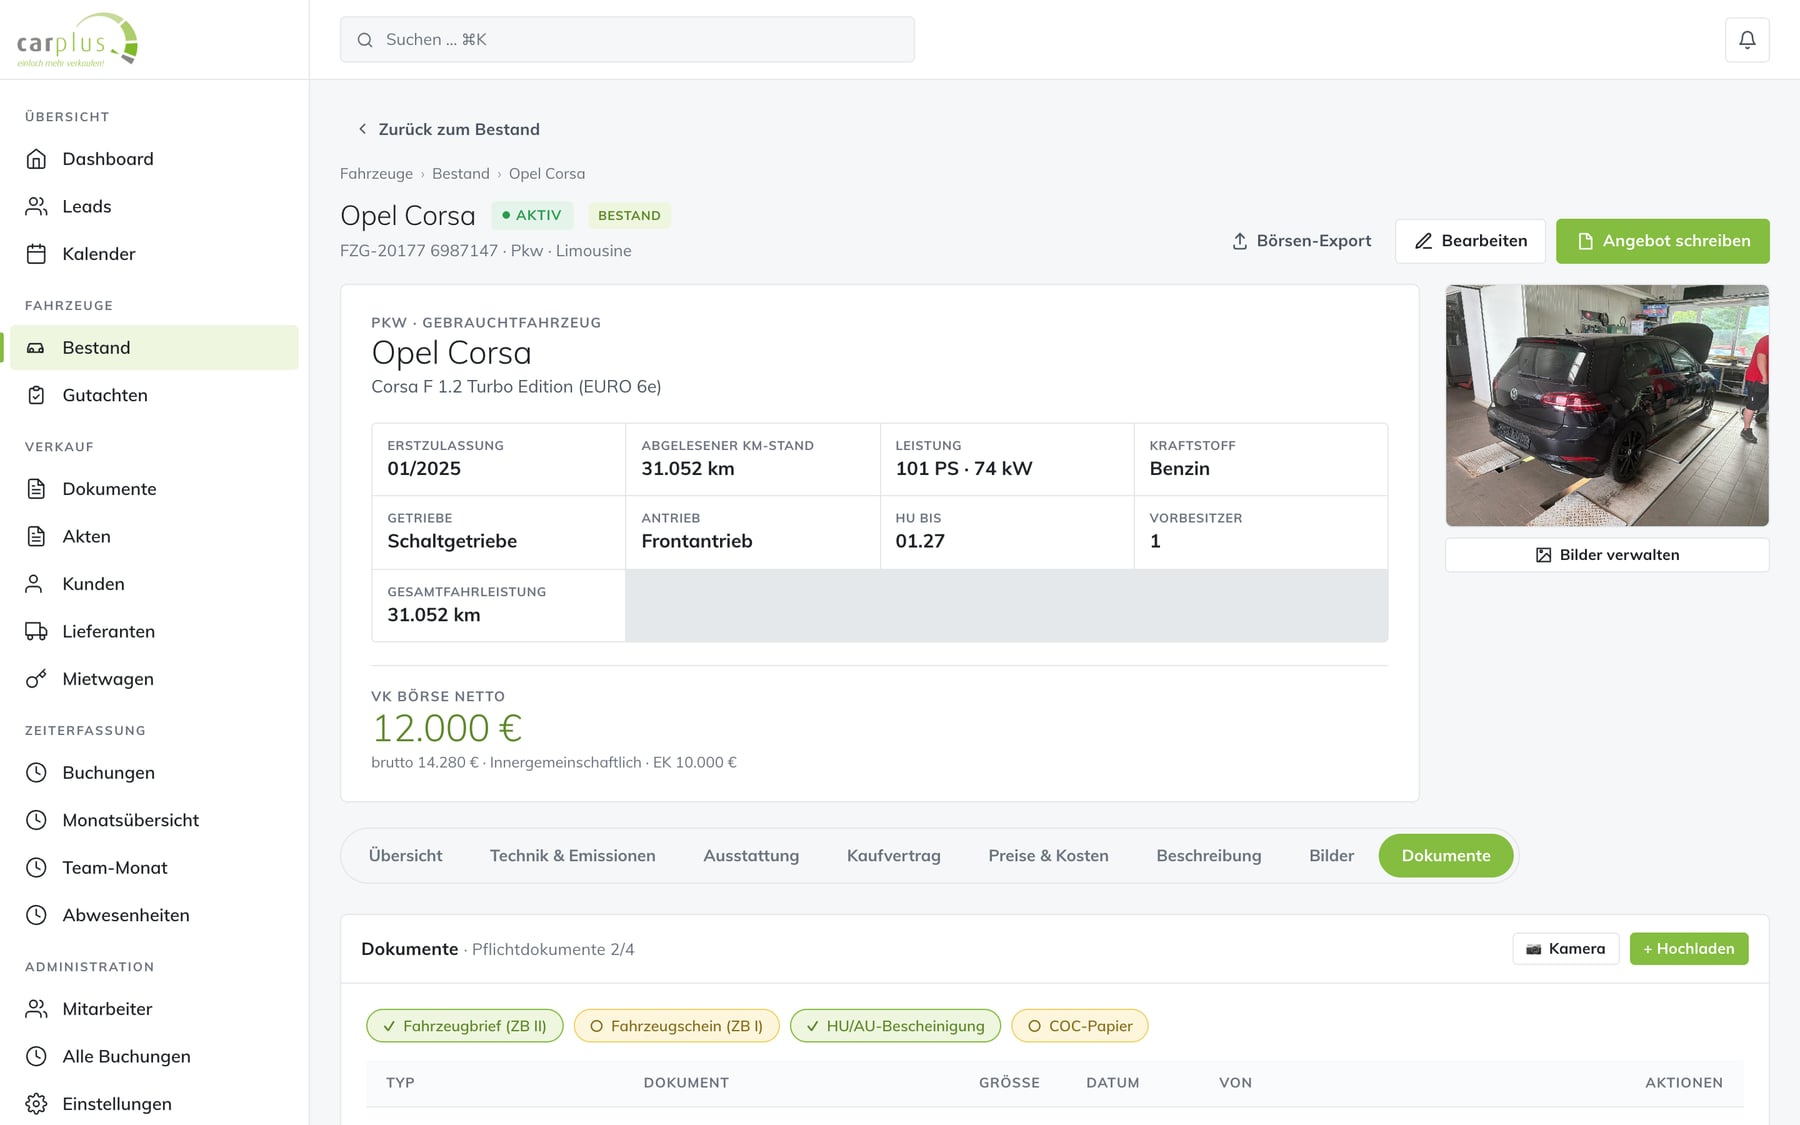Toggle Fahrzeugschein (ZB I) document chip
Screen dimensions: 1800x1125
pos(677,1026)
